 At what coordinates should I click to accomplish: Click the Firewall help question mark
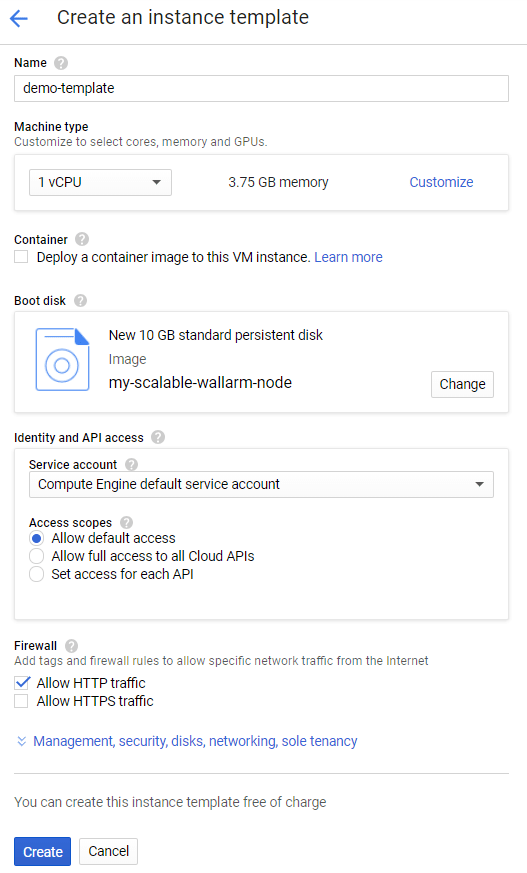point(71,646)
